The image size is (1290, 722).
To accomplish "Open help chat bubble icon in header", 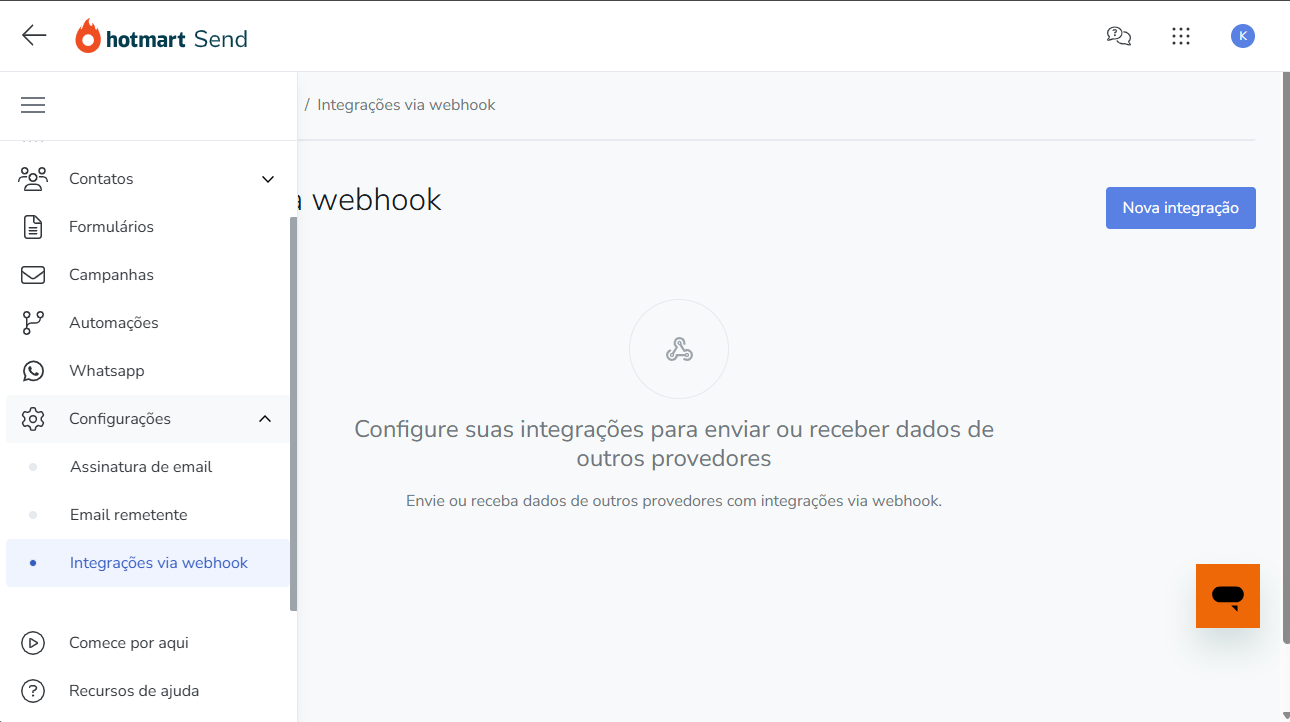I will (1119, 36).
